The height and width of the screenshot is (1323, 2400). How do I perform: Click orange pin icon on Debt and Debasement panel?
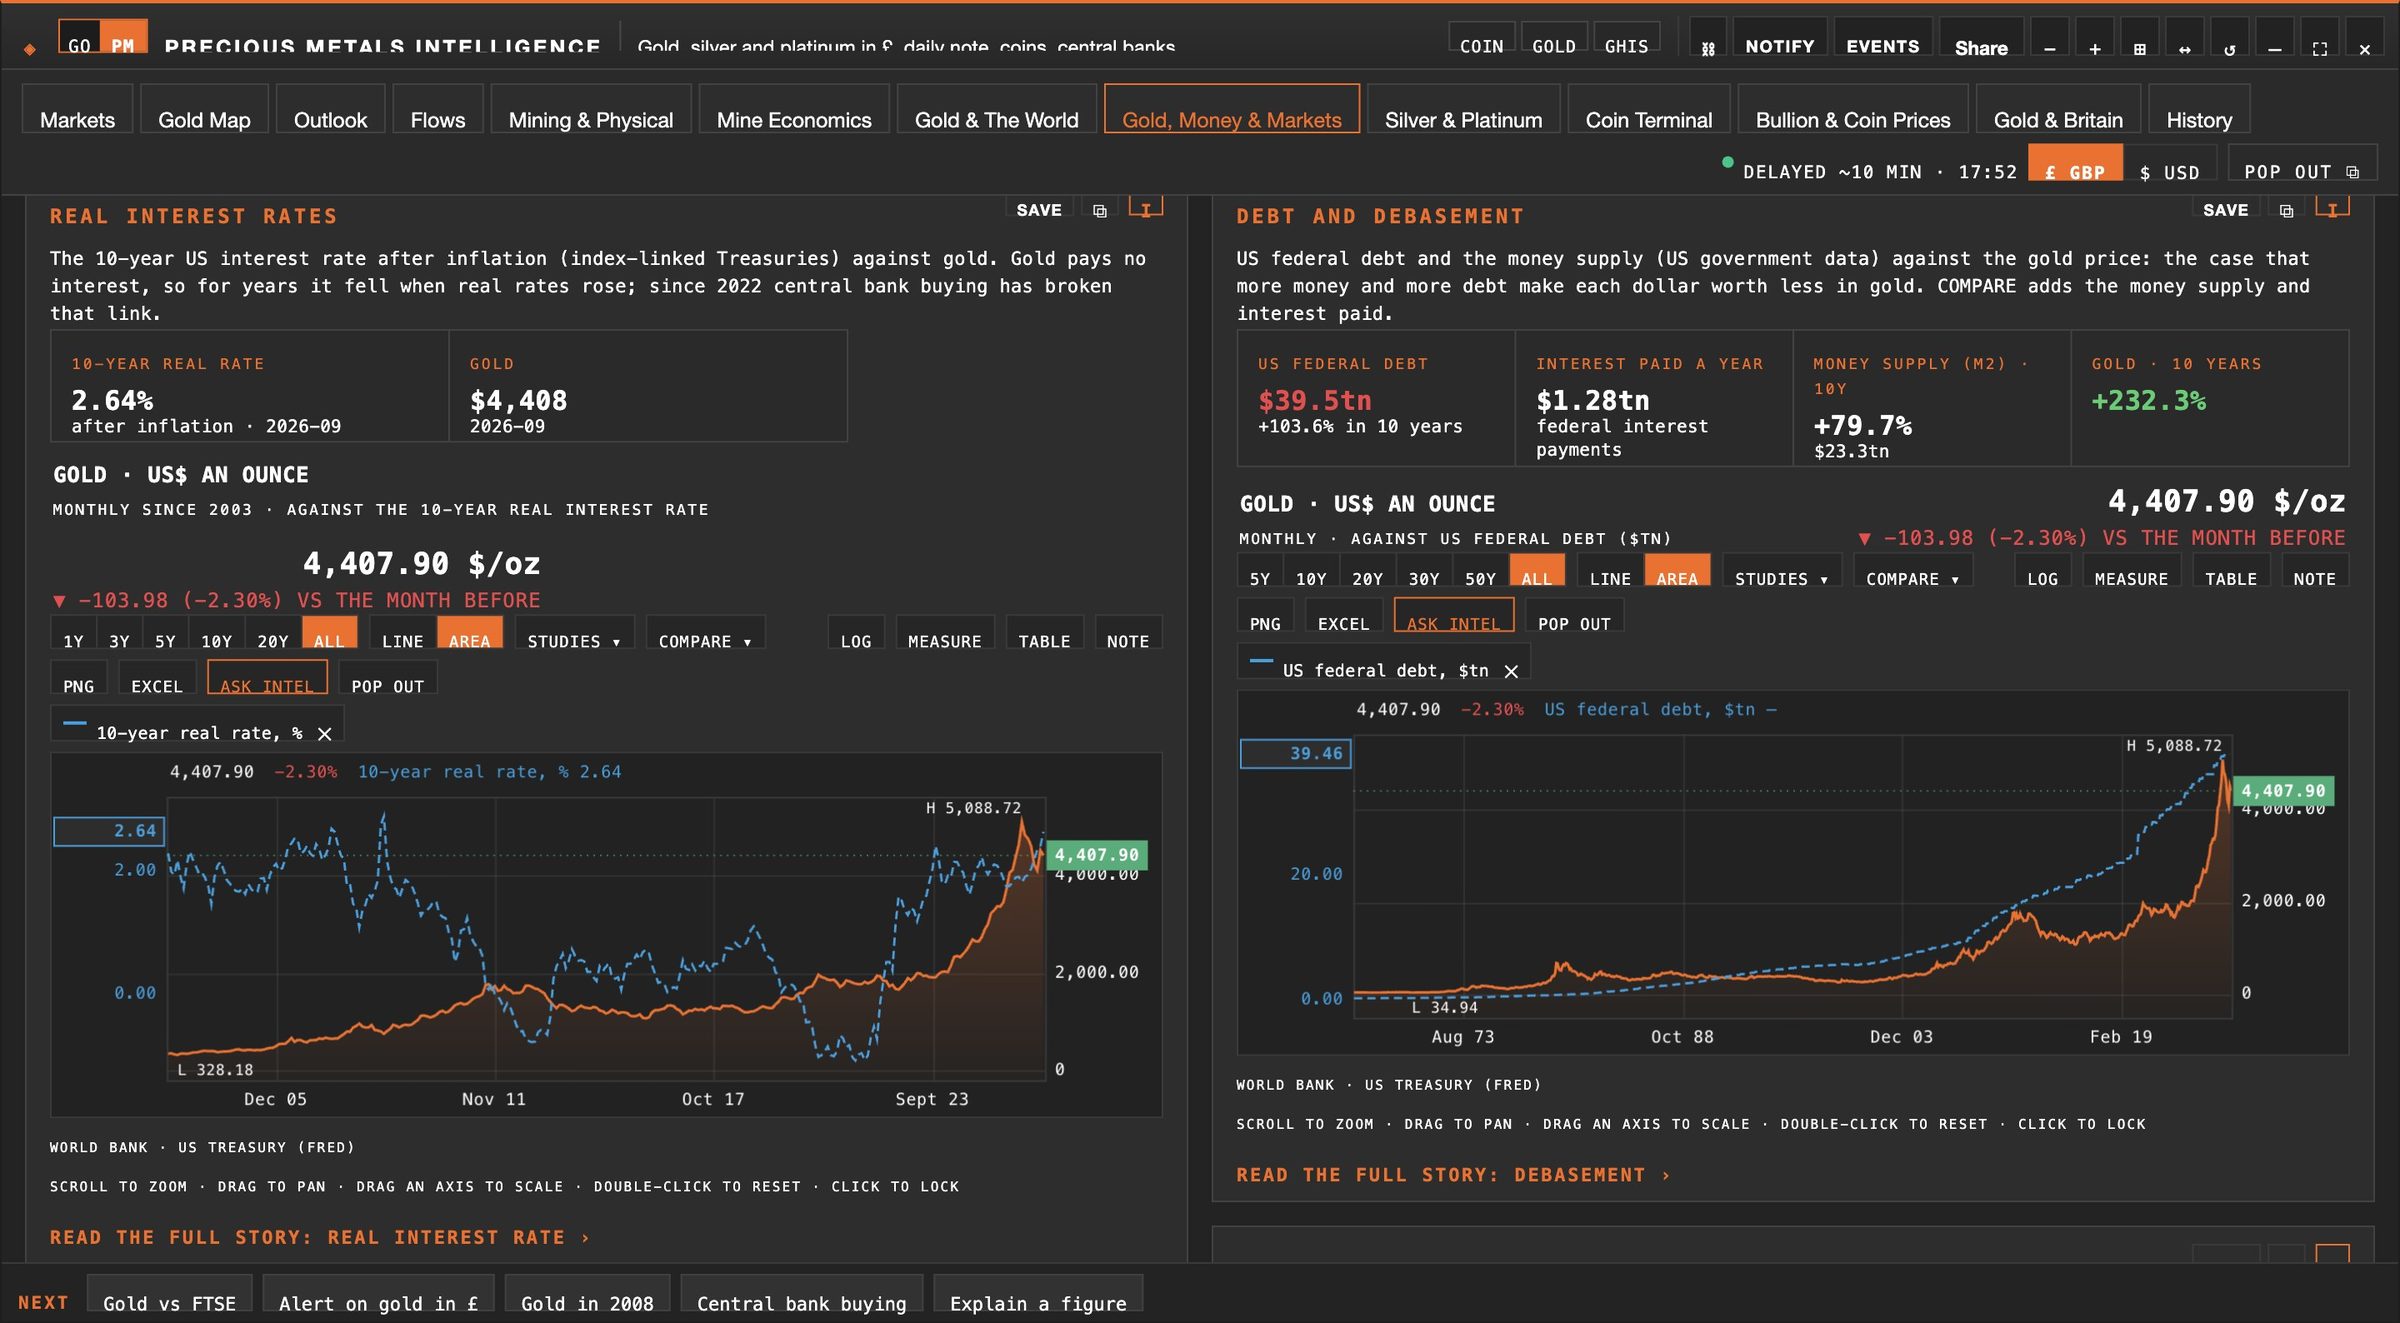2332,208
